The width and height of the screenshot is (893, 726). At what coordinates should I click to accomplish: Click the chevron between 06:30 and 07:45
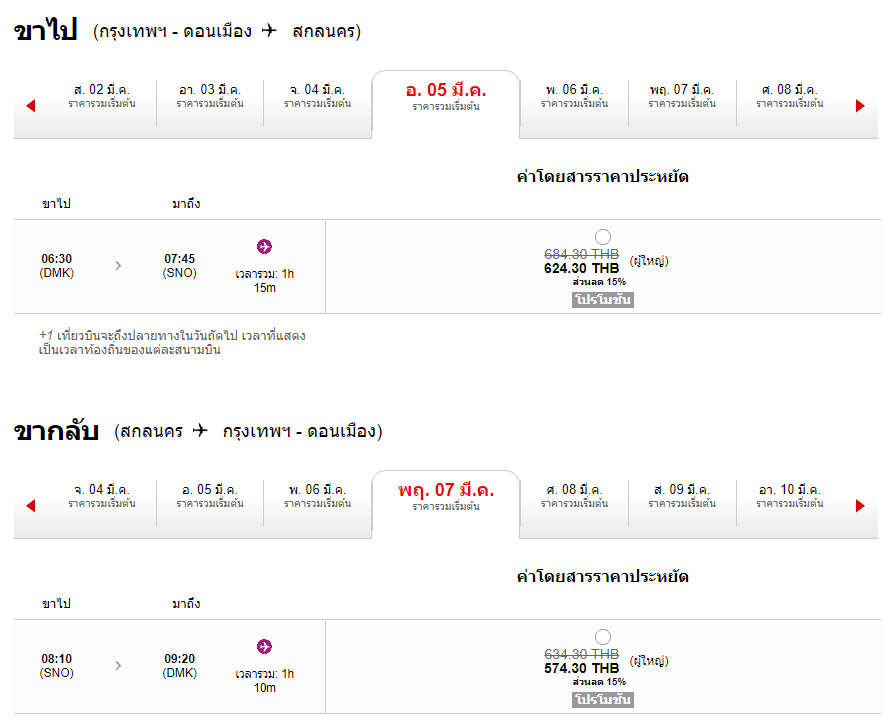pyautogui.click(x=118, y=265)
